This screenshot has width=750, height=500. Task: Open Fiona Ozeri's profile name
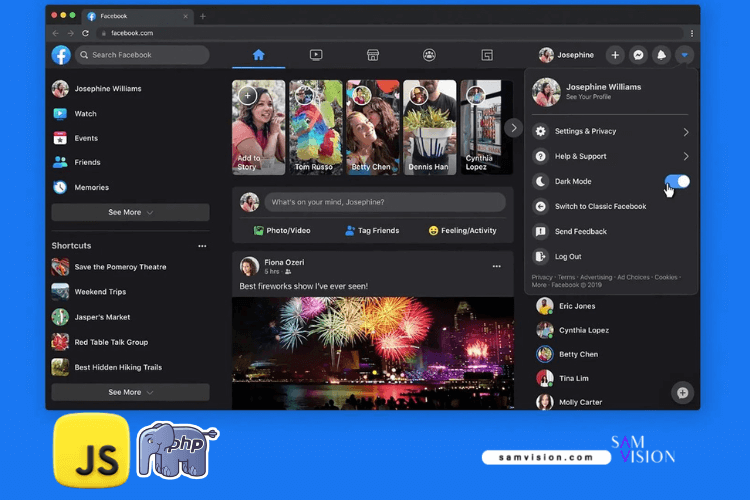[x=284, y=262]
